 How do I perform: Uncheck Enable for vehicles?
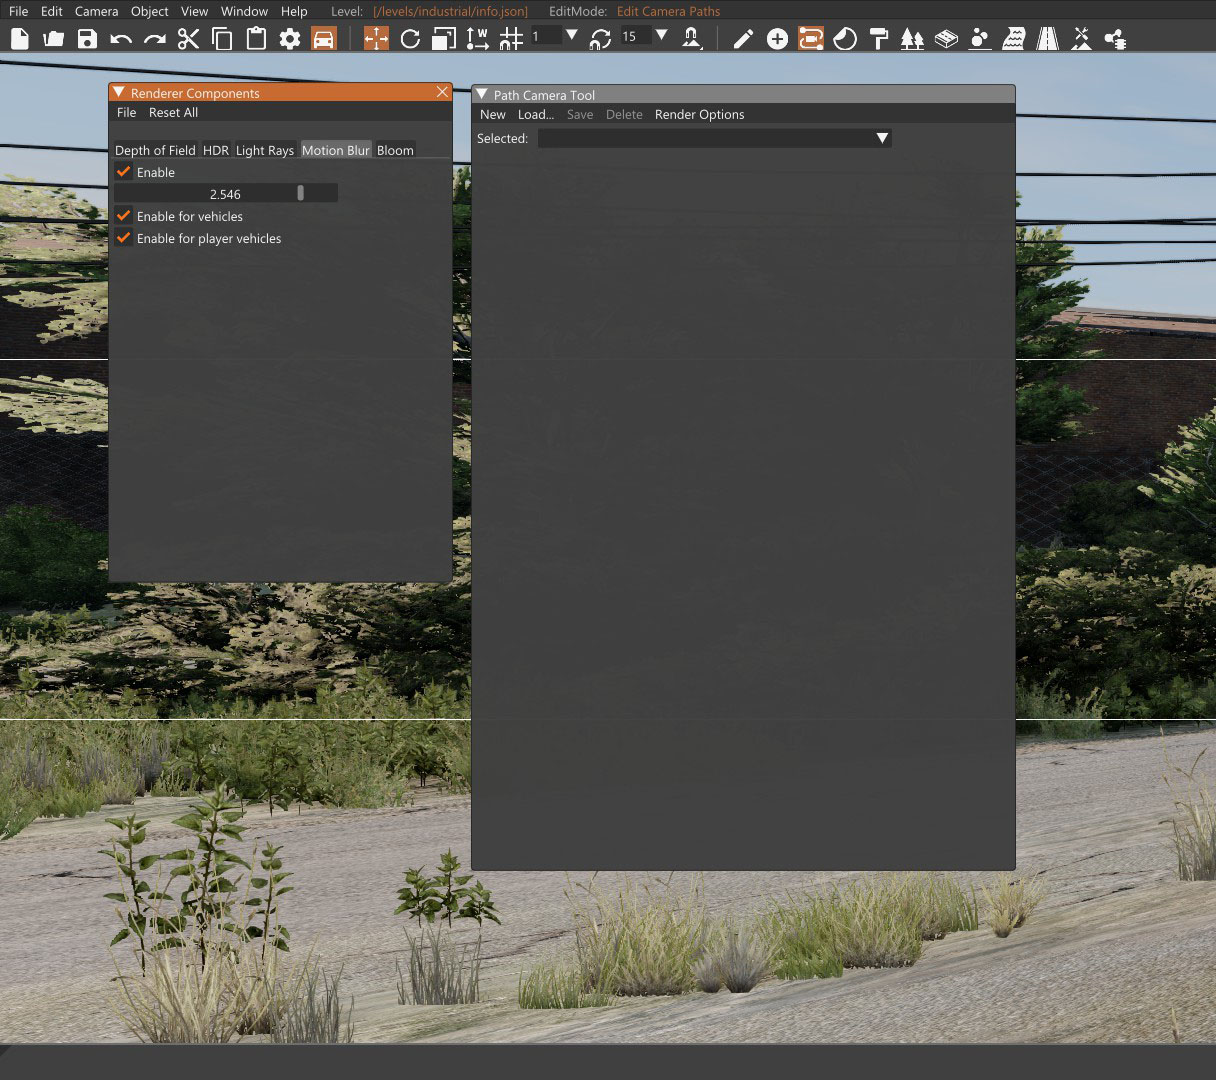(x=124, y=216)
